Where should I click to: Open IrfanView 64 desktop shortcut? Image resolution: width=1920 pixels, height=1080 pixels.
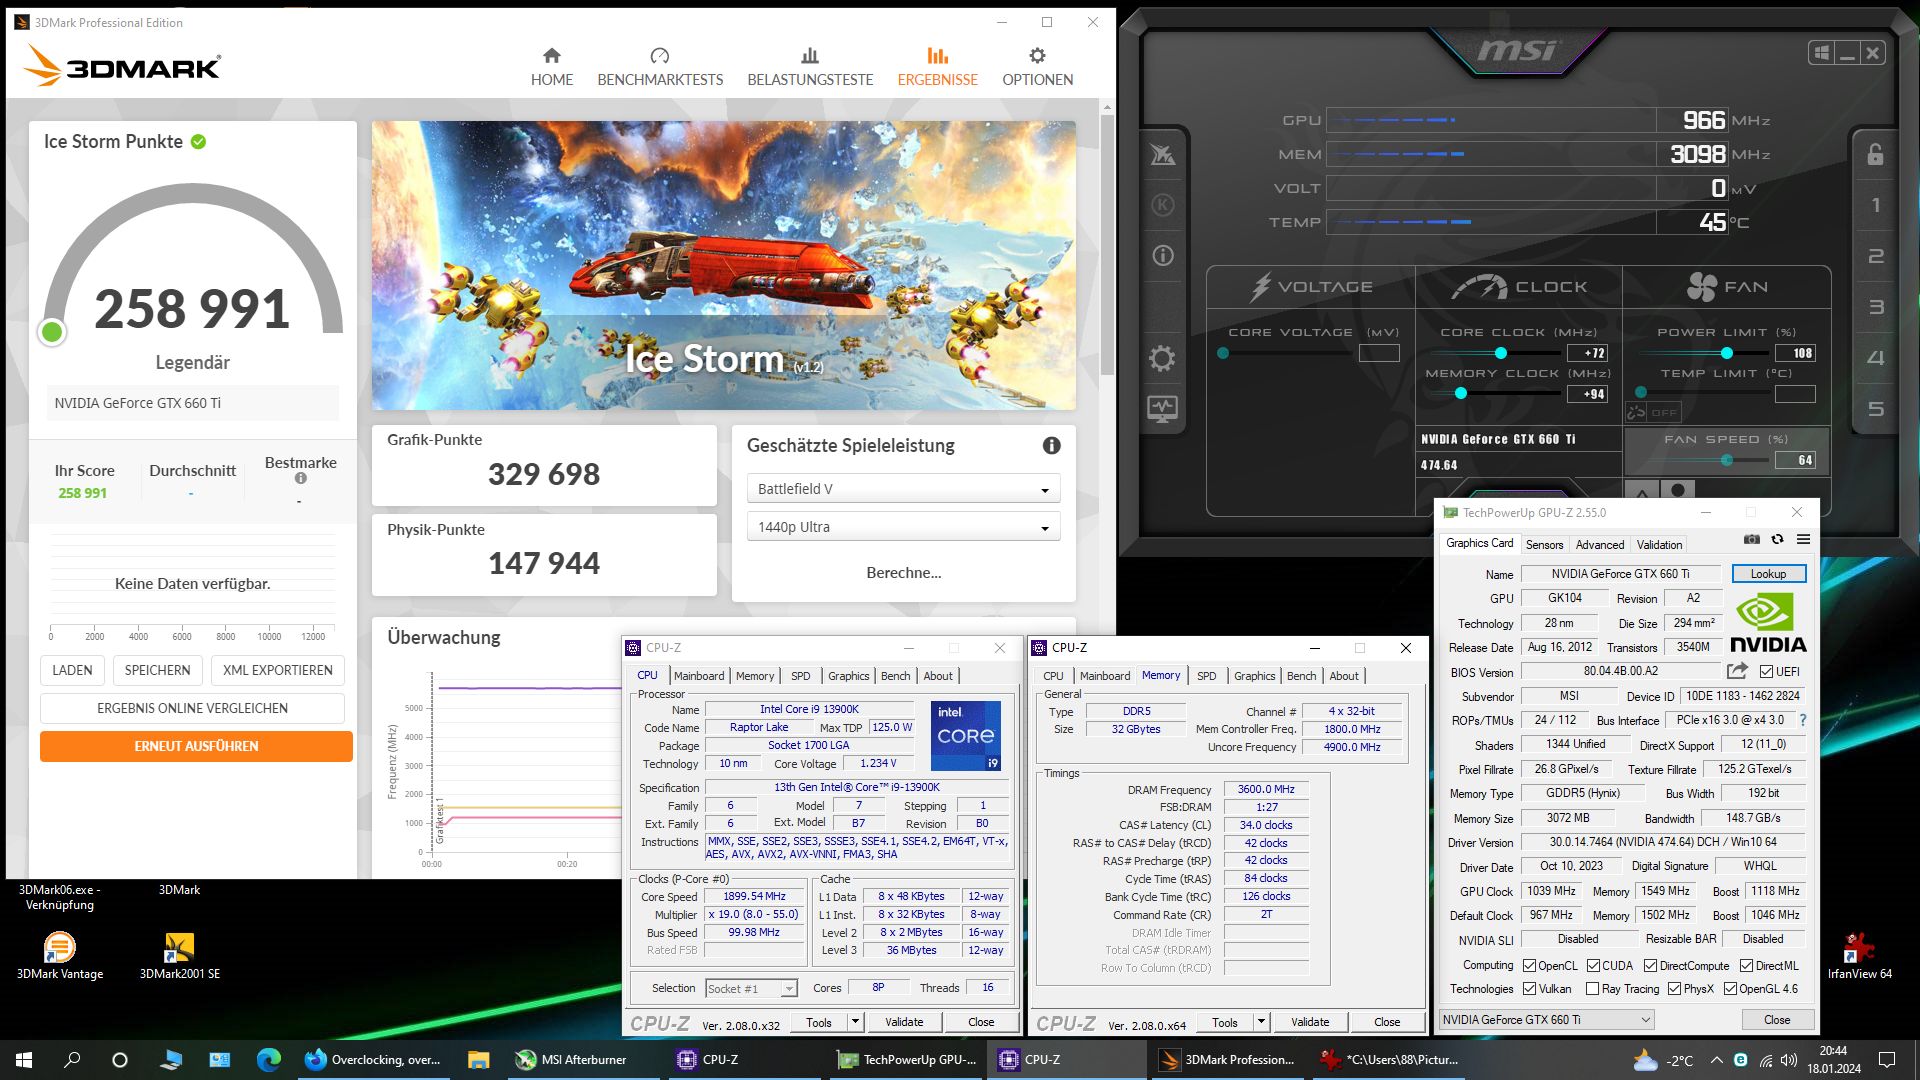(1859, 955)
